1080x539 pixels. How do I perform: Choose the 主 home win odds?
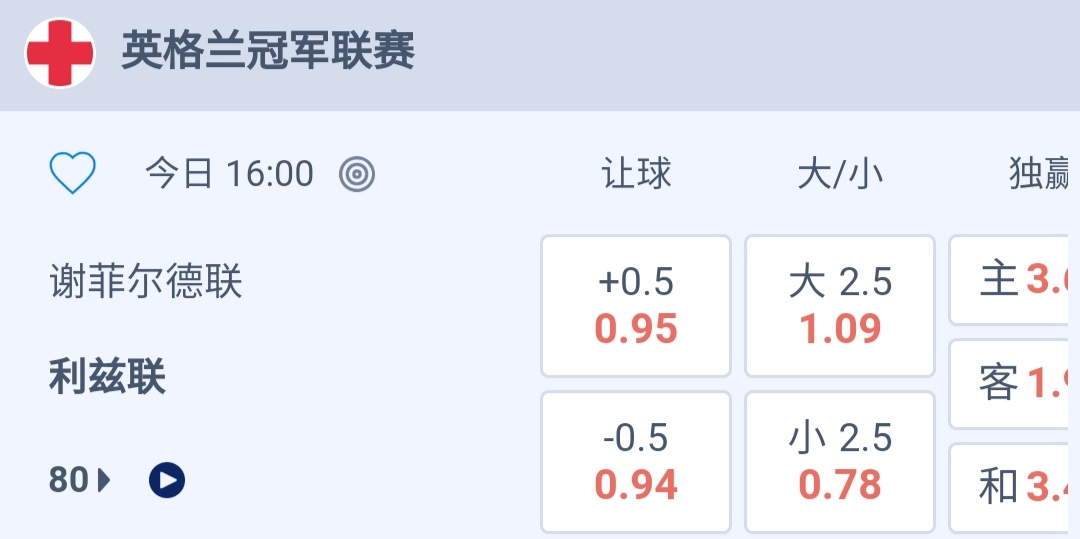coord(1015,280)
